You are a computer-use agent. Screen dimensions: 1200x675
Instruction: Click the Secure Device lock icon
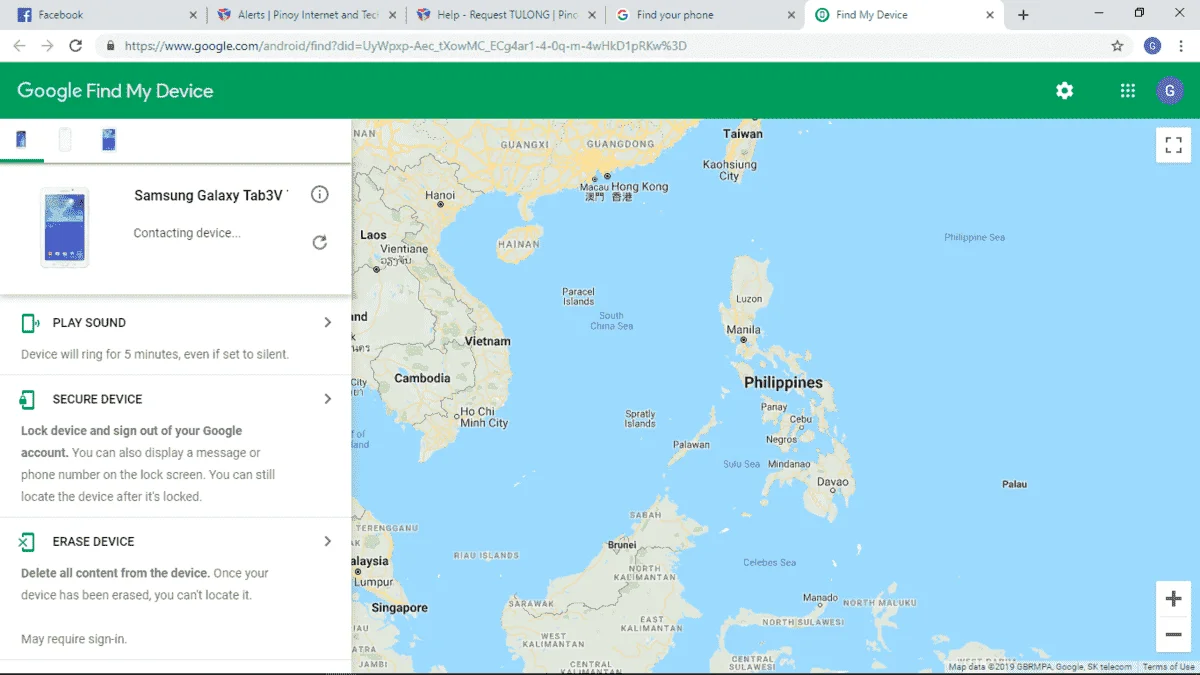(x=28, y=399)
